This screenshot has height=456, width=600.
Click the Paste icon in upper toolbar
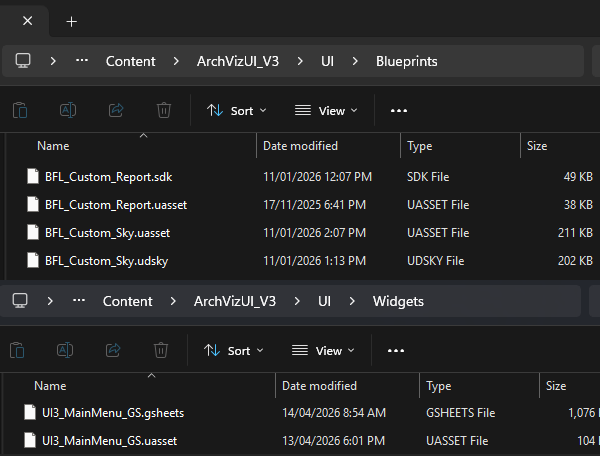coord(20,110)
